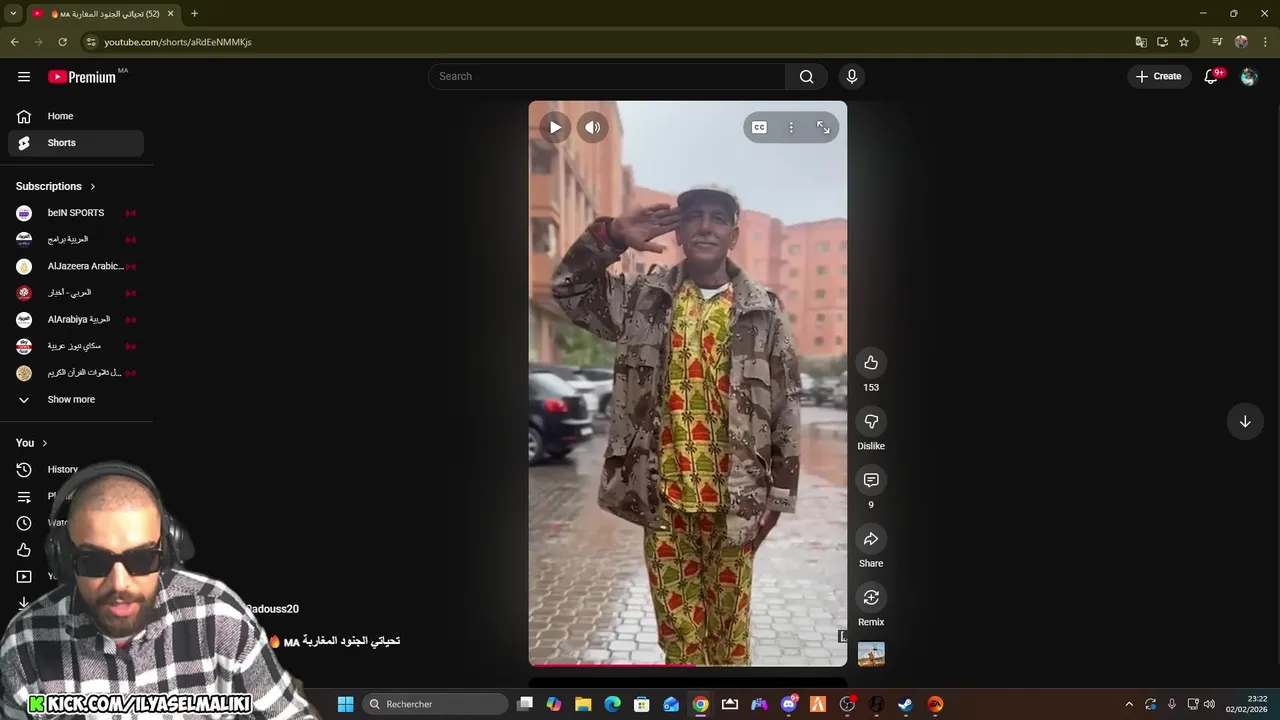Share this Short
1280x720 pixels.
(871, 539)
